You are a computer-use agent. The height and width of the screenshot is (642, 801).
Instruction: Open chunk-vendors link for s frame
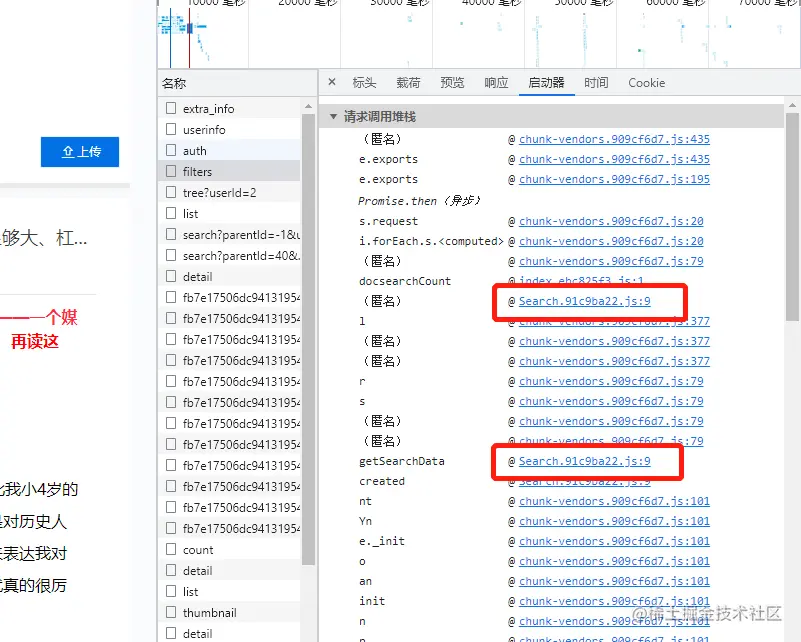[x=611, y=401]
